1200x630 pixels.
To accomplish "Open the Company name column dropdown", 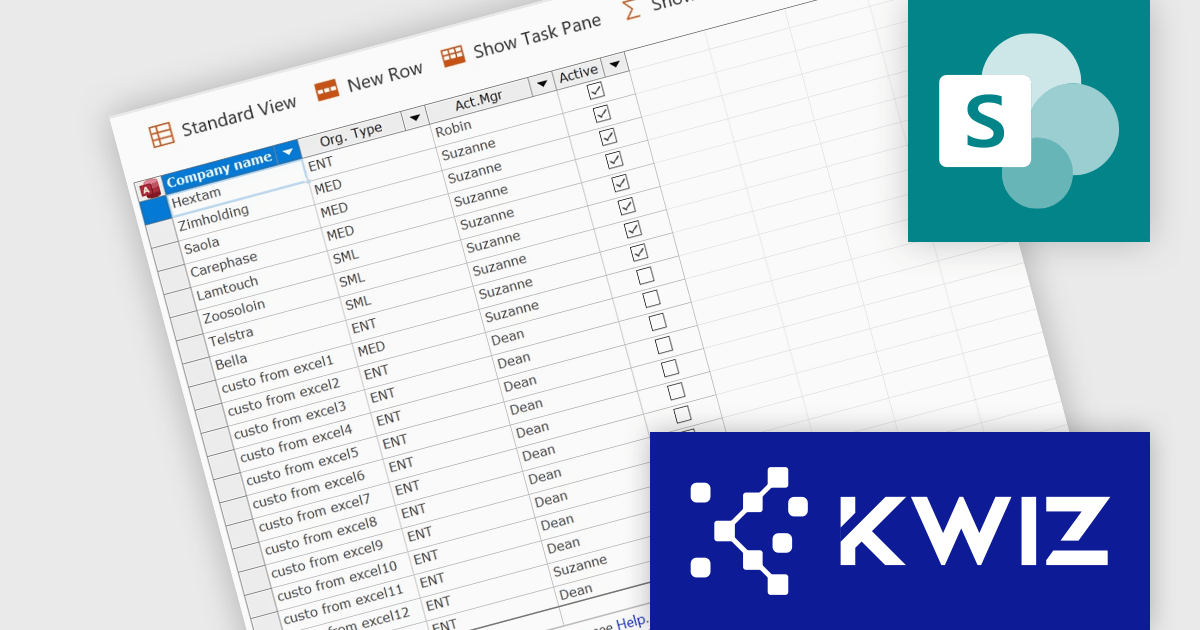I will tap(290, 153).
